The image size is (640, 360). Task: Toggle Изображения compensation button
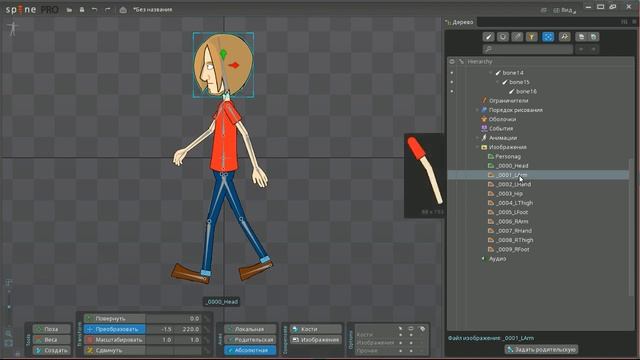coord(316,340)
